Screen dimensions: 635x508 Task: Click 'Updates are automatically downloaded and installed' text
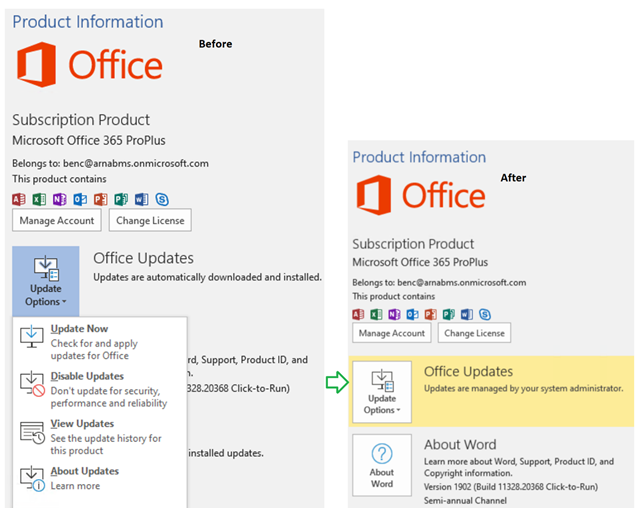[207, 277]
